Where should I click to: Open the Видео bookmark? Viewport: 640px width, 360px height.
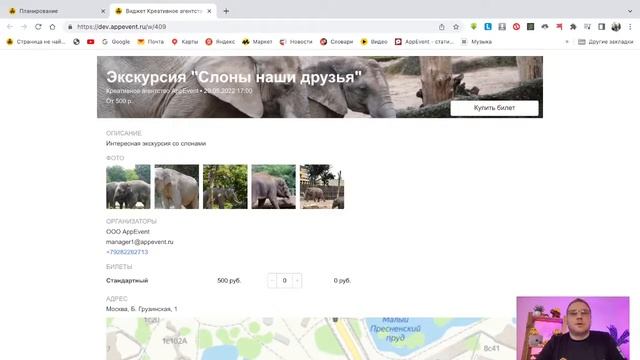pos(374,42)
